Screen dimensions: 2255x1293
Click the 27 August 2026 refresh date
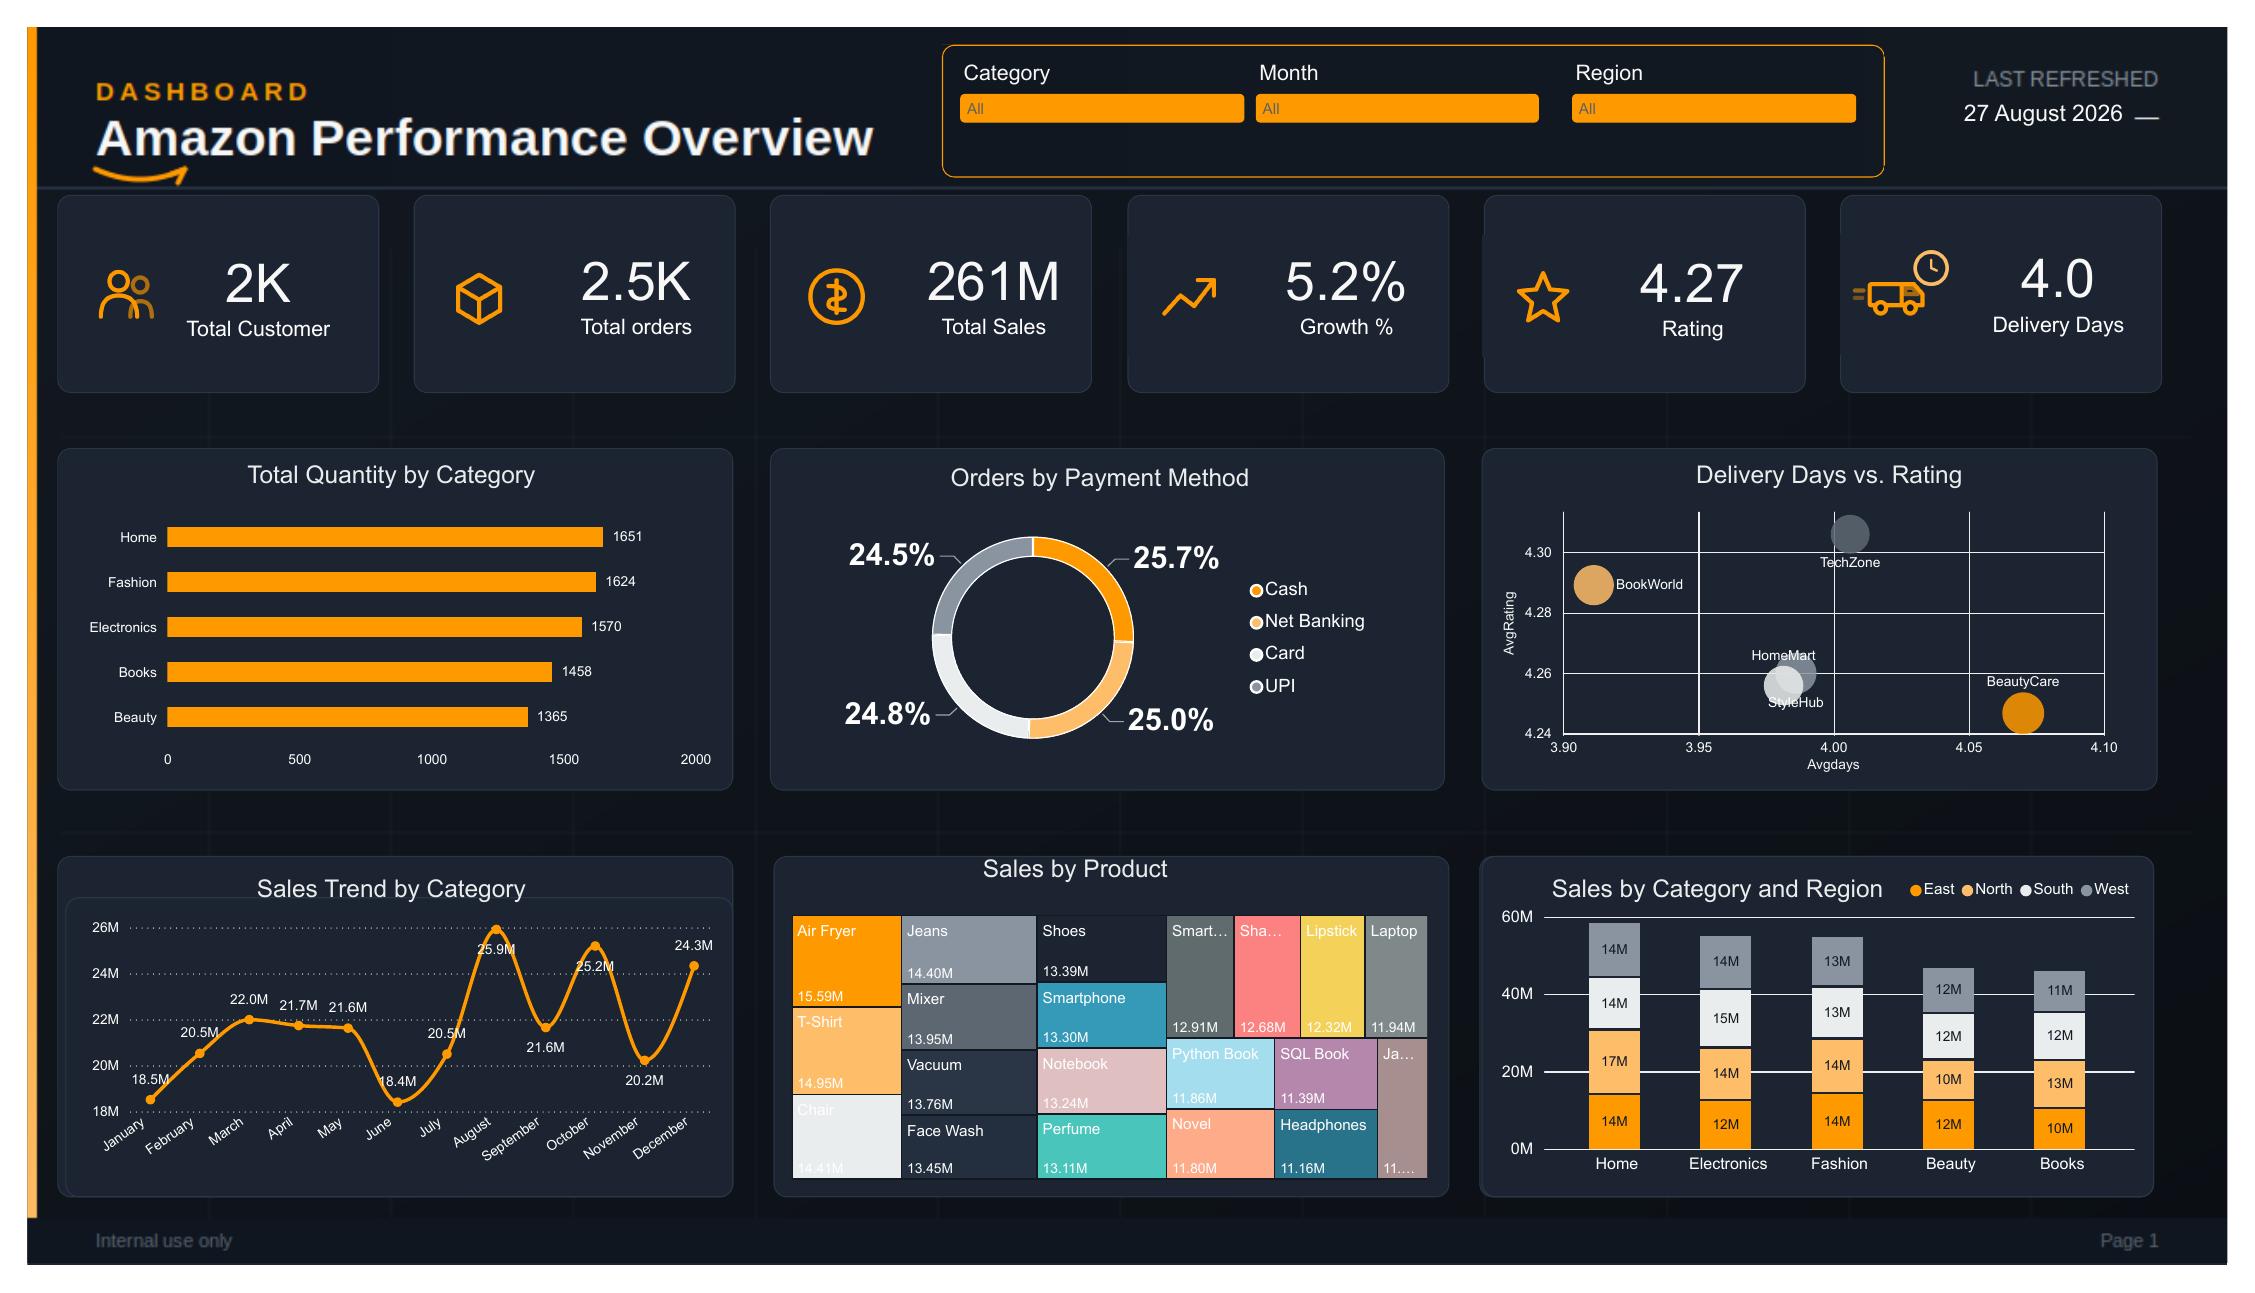point(2042,113)
